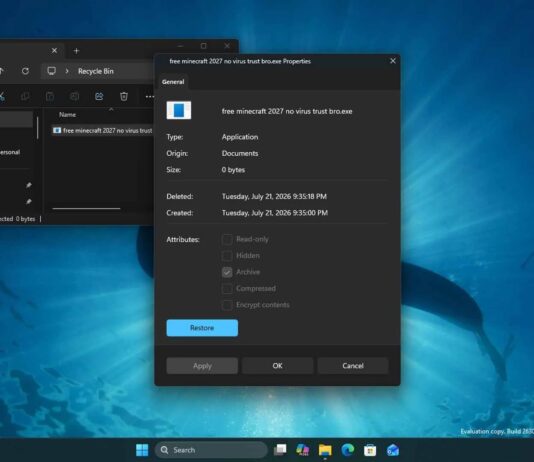Open Microsoft Store from the taskbar
534x462 pixels.
(370, 450)
